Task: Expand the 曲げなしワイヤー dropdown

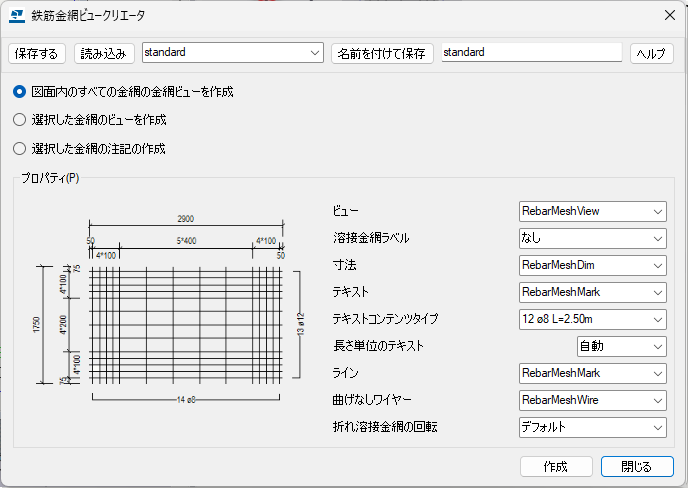Action: [x=592, y=400]
